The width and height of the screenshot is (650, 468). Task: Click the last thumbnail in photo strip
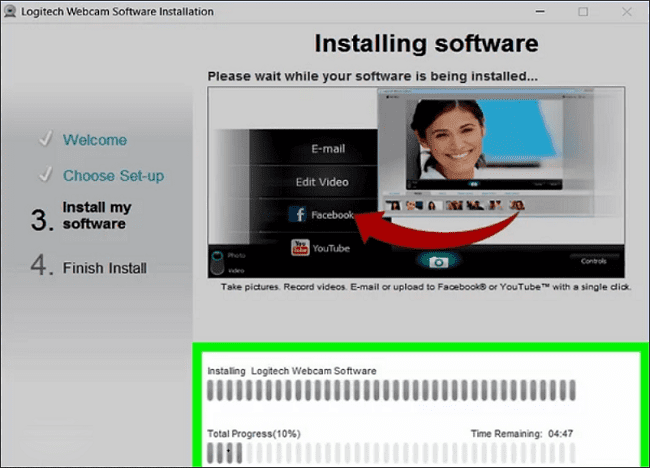point(517,205)
